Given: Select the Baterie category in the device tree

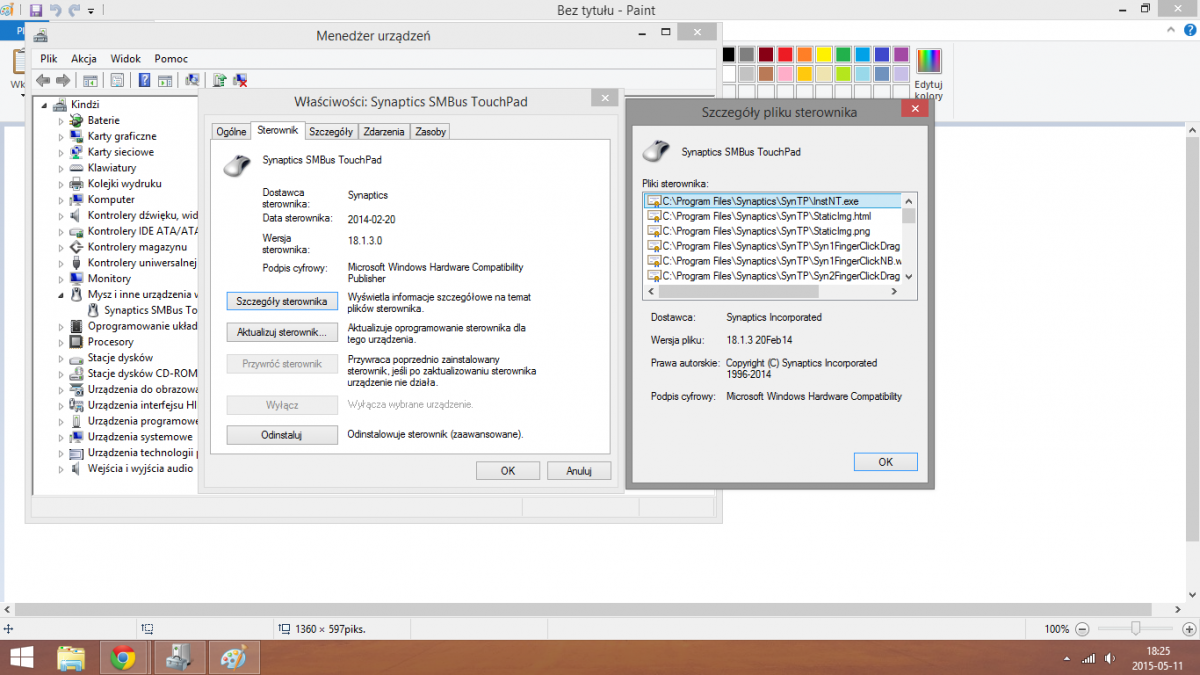Looking at the screenshot, I should point(104,120).
